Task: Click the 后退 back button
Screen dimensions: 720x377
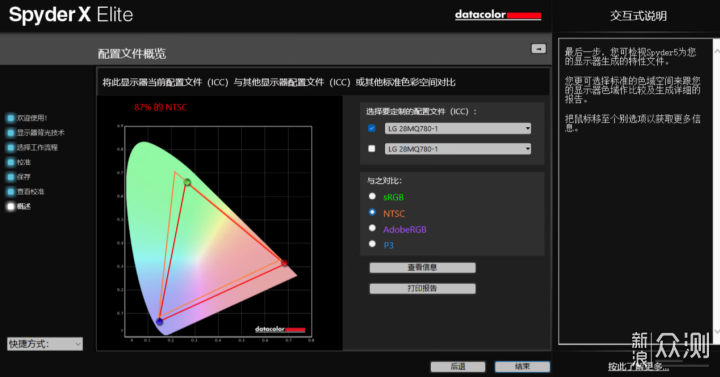Action: (x=458, y=366)
